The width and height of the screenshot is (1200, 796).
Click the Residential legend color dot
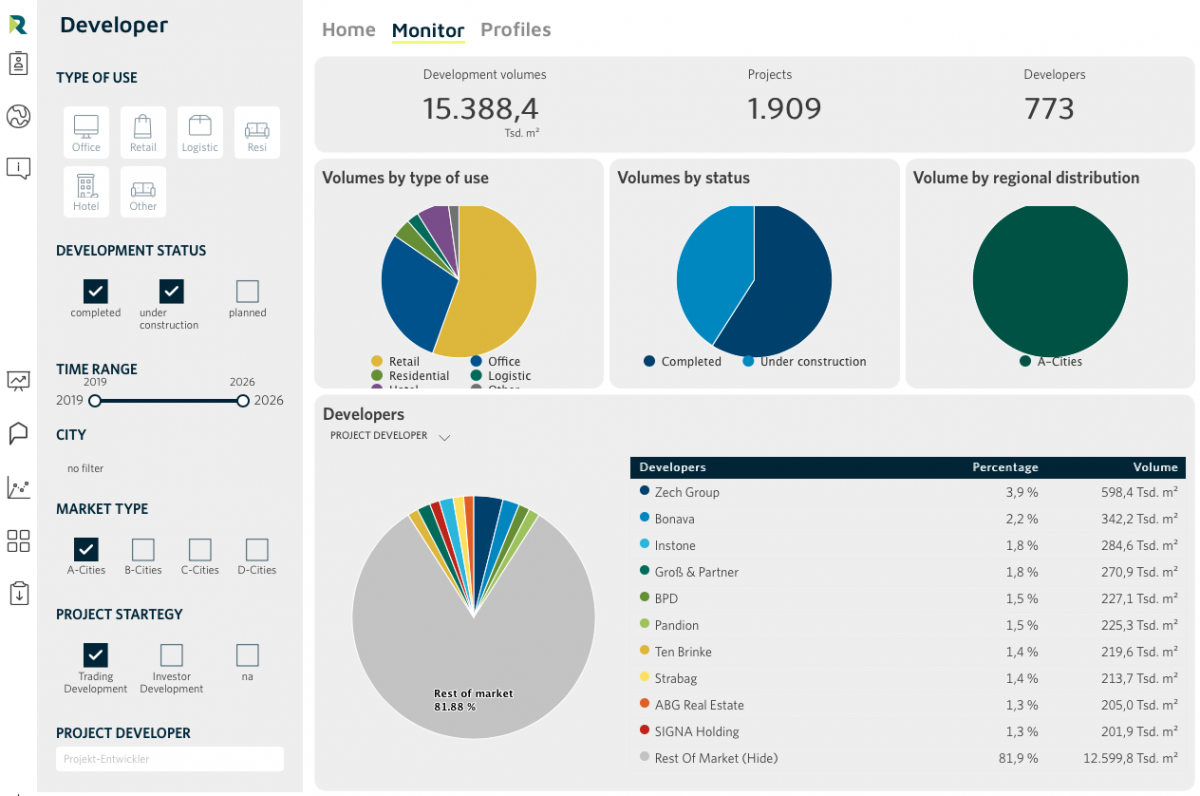377,376
